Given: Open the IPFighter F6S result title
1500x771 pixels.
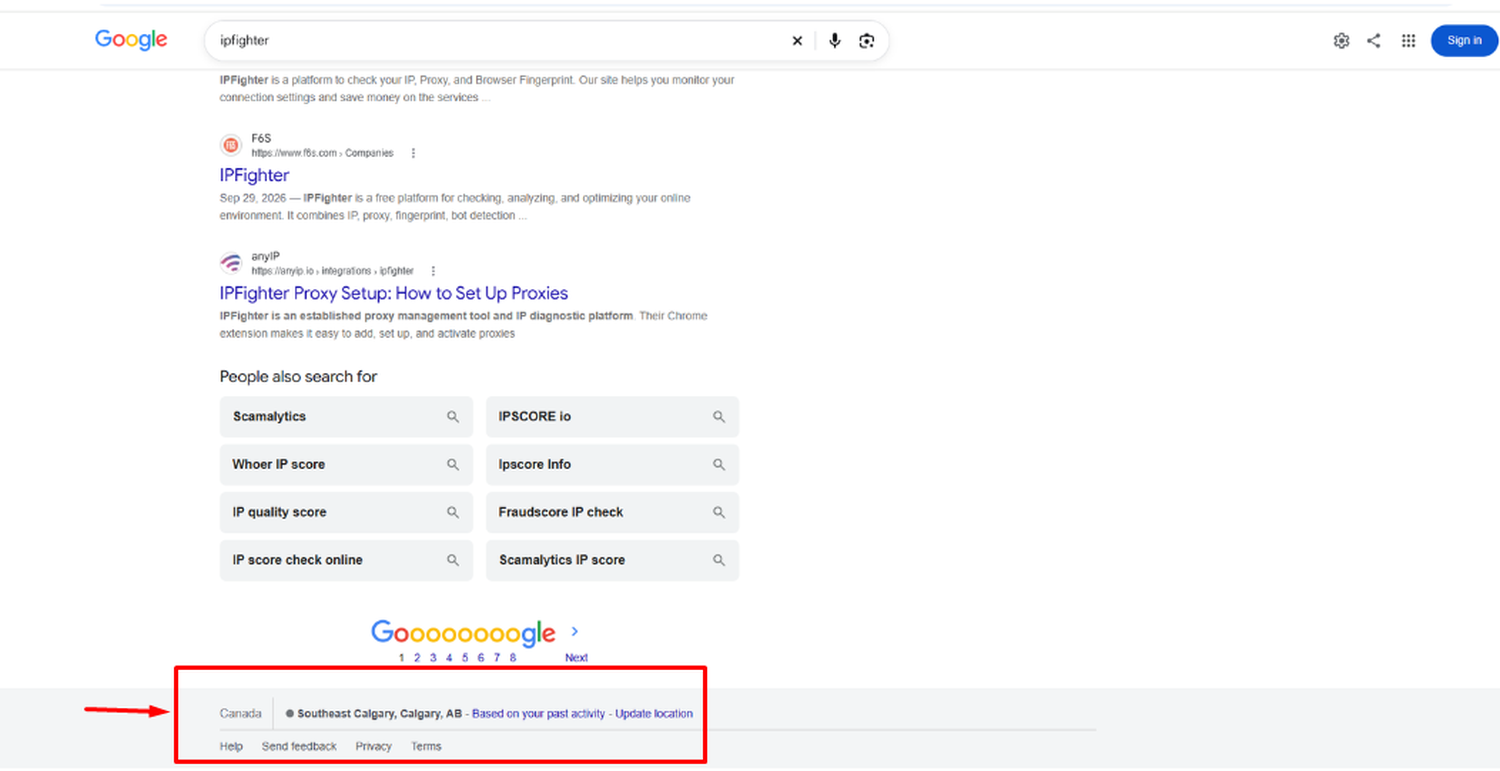Looking at the screenshot, I should (x=254, y=175).
